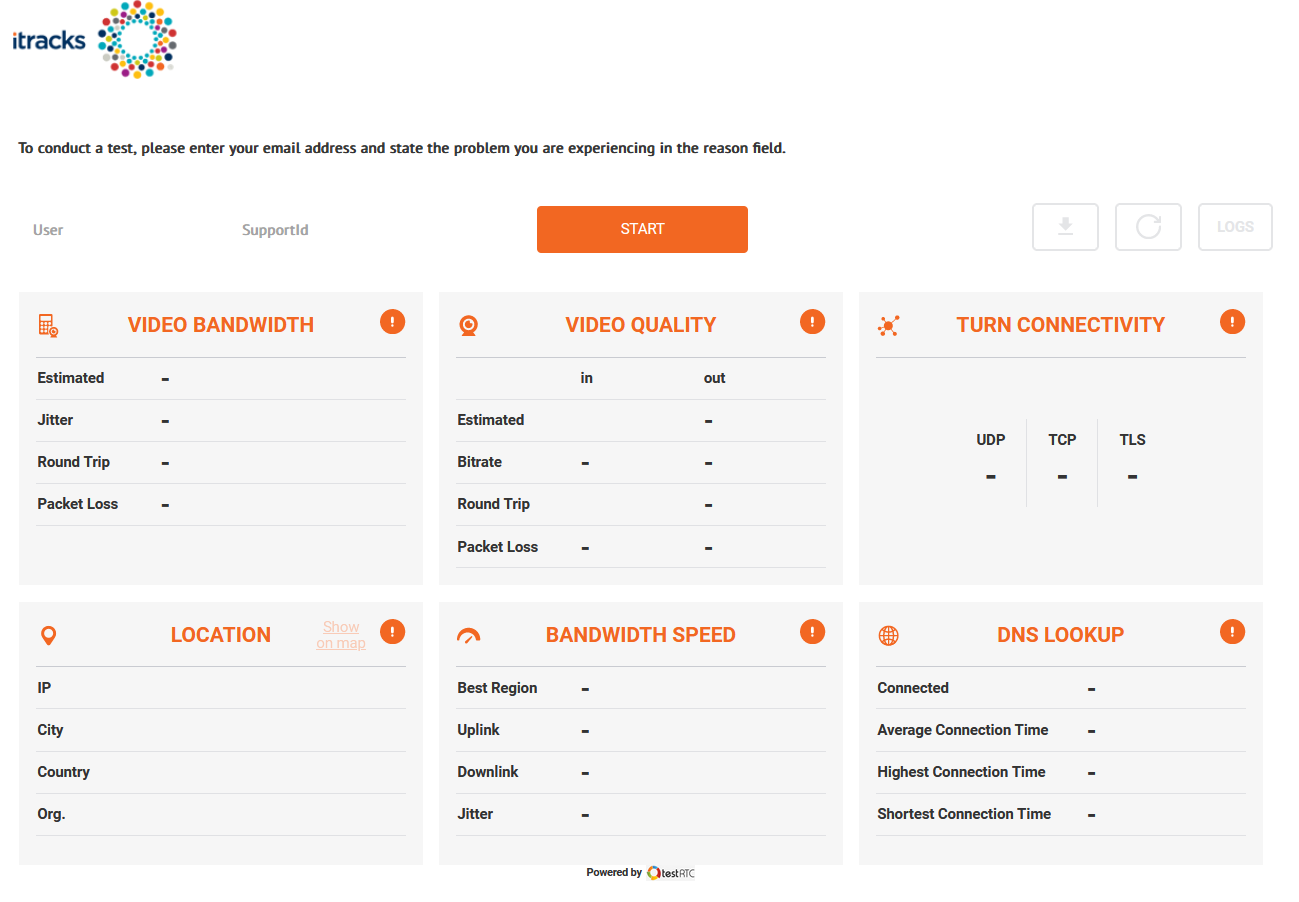Click Estimated row in Video Quality
This screenshot has height=902, width=1299.
[641, 421]
